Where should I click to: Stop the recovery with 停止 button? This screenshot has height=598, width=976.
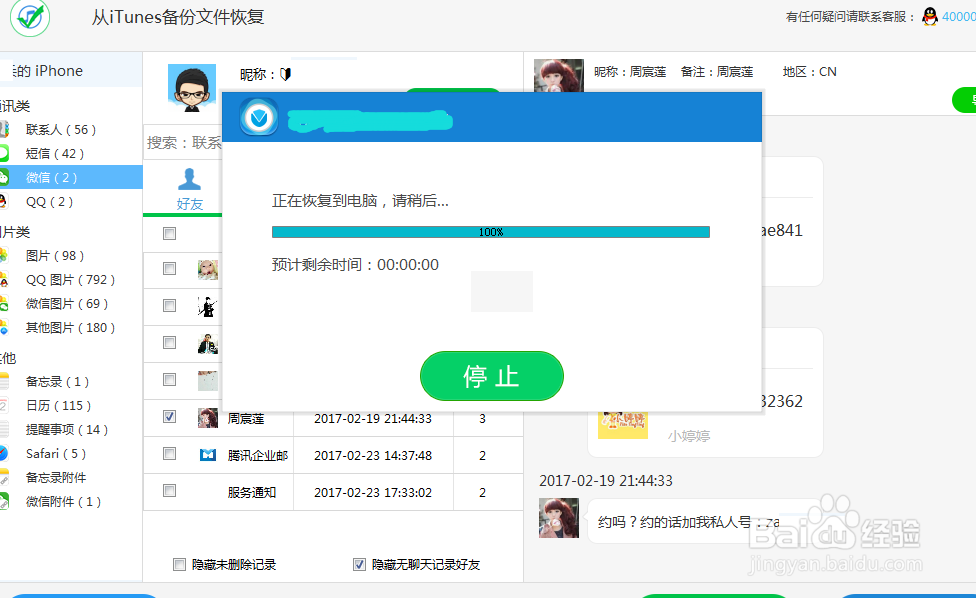click(x=492, y=376)
